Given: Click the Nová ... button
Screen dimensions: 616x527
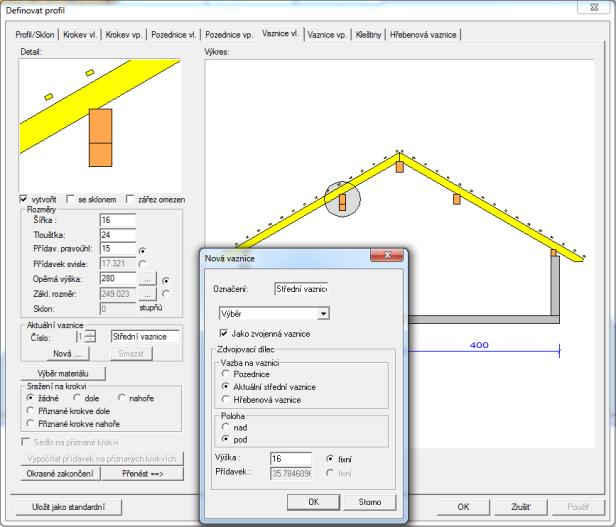Looking at the screenshot, I should tap(68, 354).
